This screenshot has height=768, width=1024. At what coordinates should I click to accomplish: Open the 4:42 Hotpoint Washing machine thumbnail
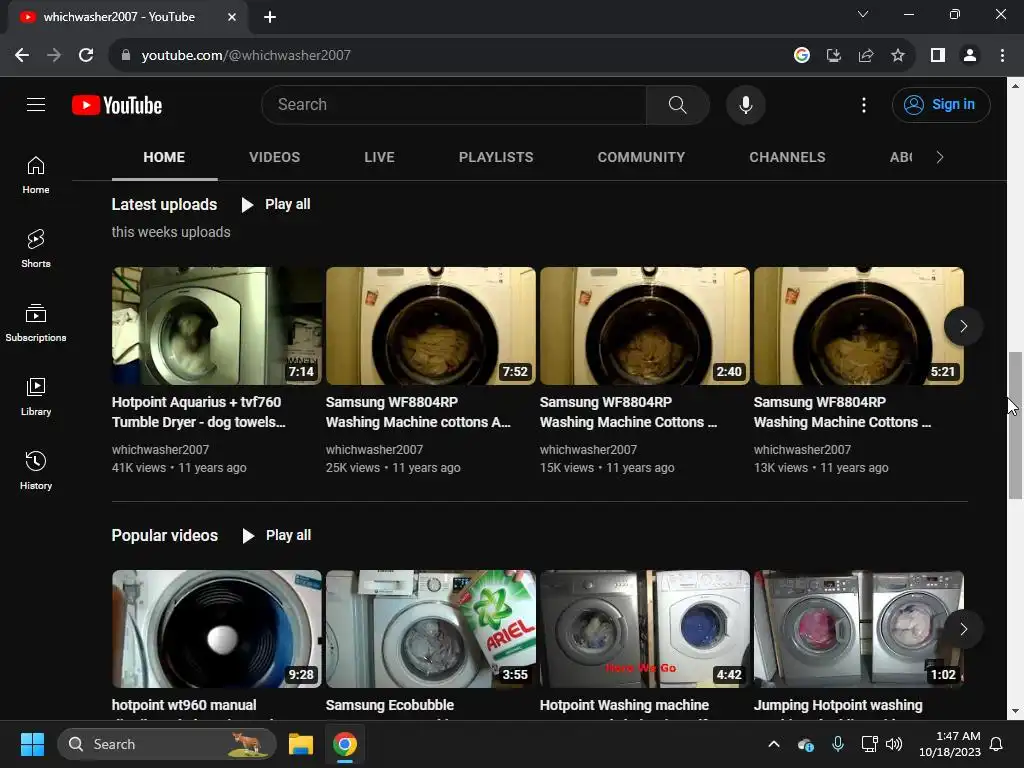(x=645, y=629)
